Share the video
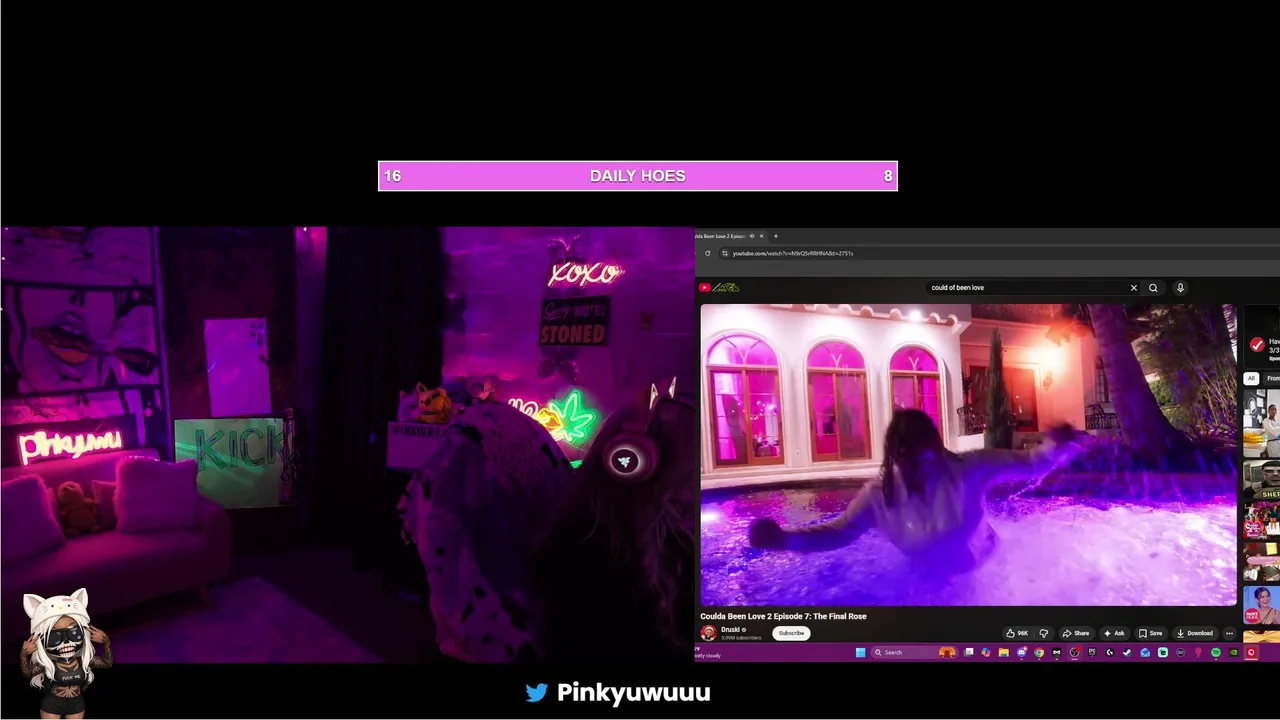The height and width of the screenshot is (720, 1280). pos(1076,633)
